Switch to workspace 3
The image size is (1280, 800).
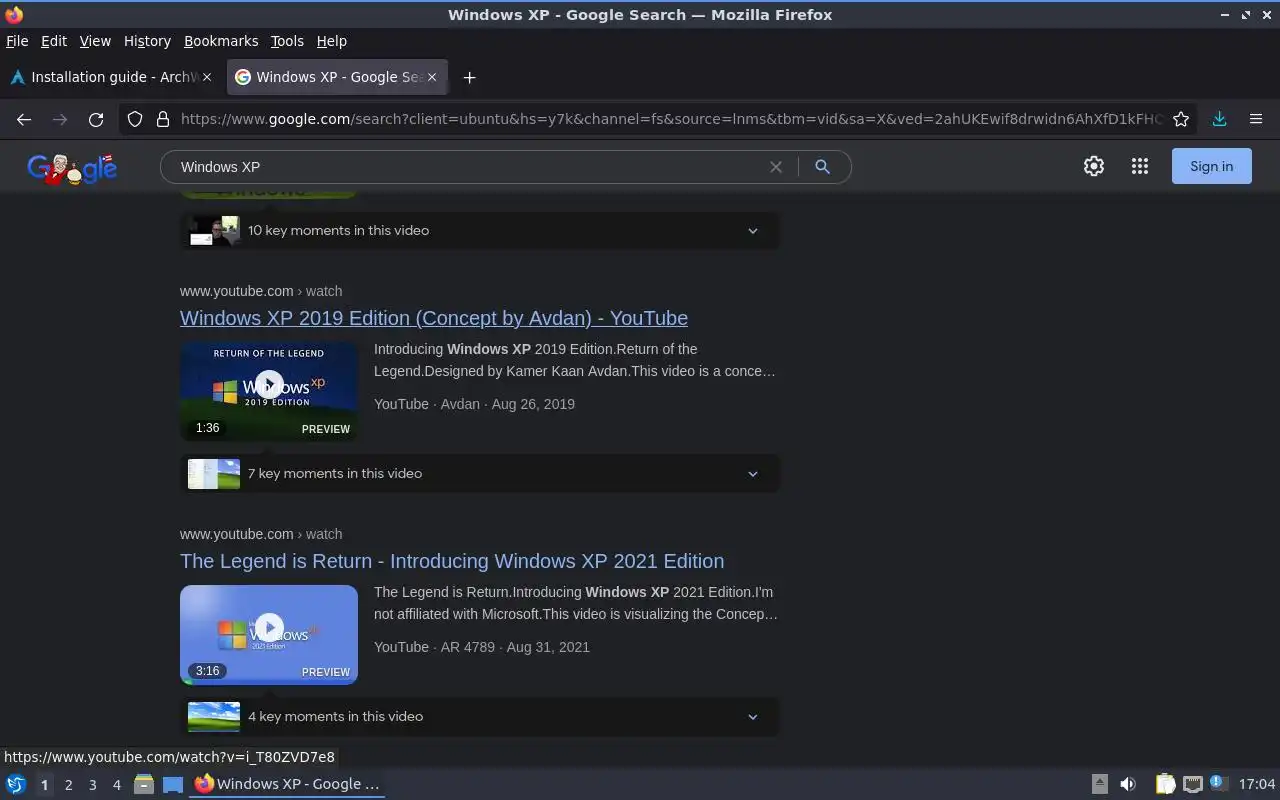click(92, 785)
